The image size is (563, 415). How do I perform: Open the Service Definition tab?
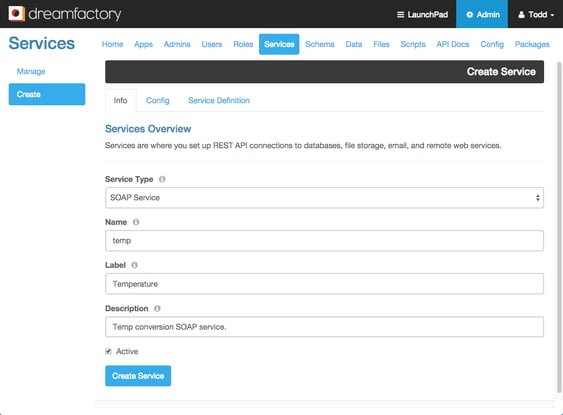[219, 101]
